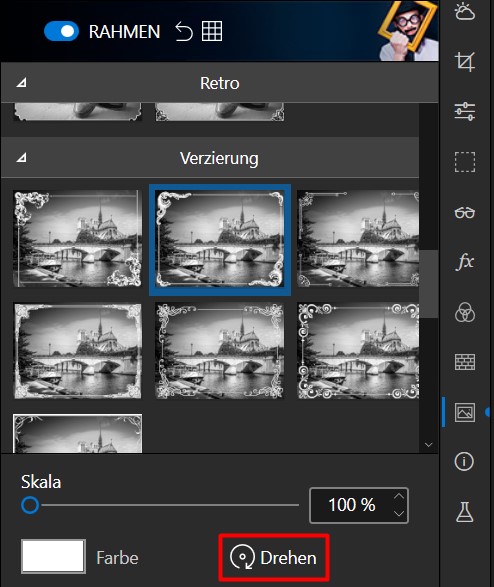The width and height of the screenshot is (494, 587).
Task: Select first frame in second Verzierung row
Action: point(77,351)
